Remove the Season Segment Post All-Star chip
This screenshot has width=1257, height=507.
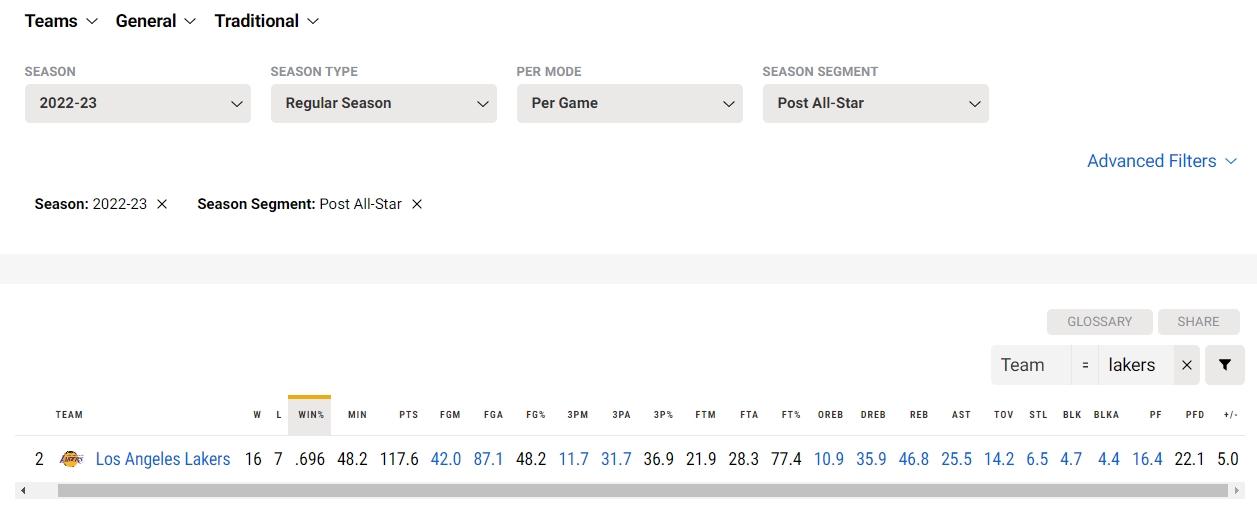pos(417,204)
